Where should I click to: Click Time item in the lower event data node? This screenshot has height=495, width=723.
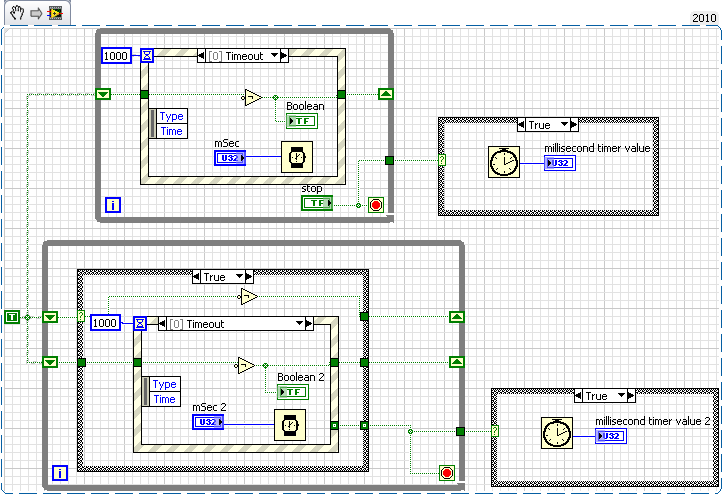164,399
